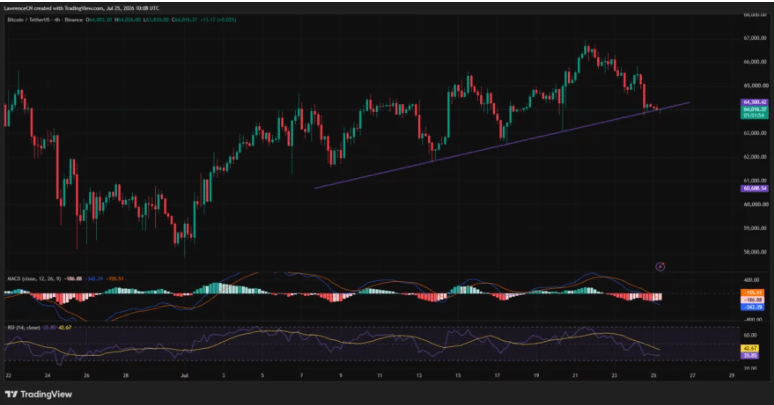Click the blue -342.39 MACD value label
The image size is (774, 405).
(x=753, y=307)
